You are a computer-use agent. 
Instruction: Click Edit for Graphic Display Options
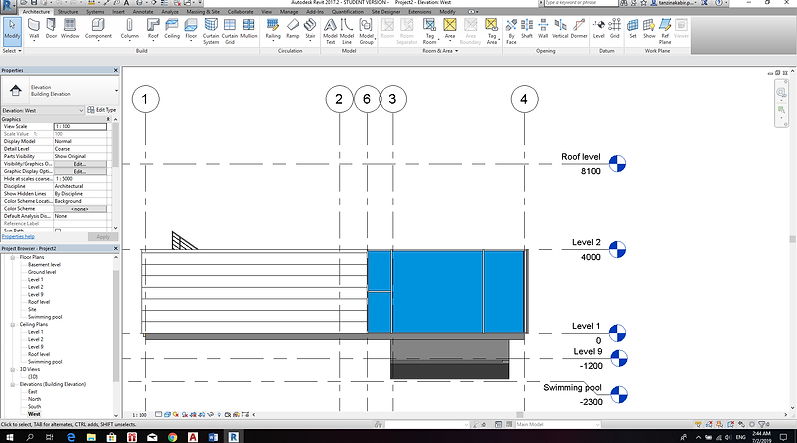[80, 171]
